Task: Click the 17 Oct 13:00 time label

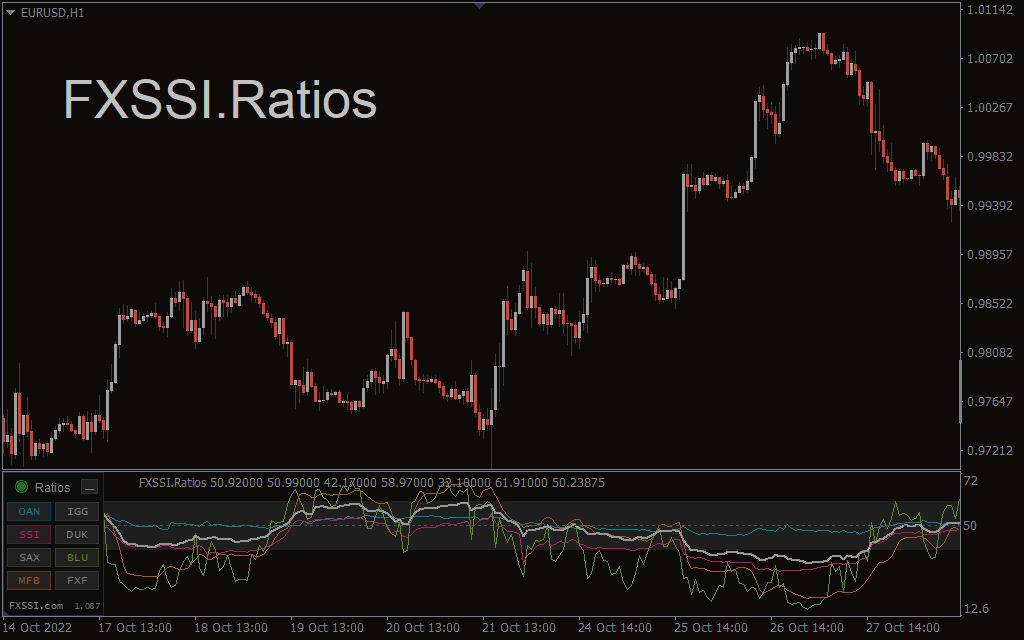Action: point(135,628)
